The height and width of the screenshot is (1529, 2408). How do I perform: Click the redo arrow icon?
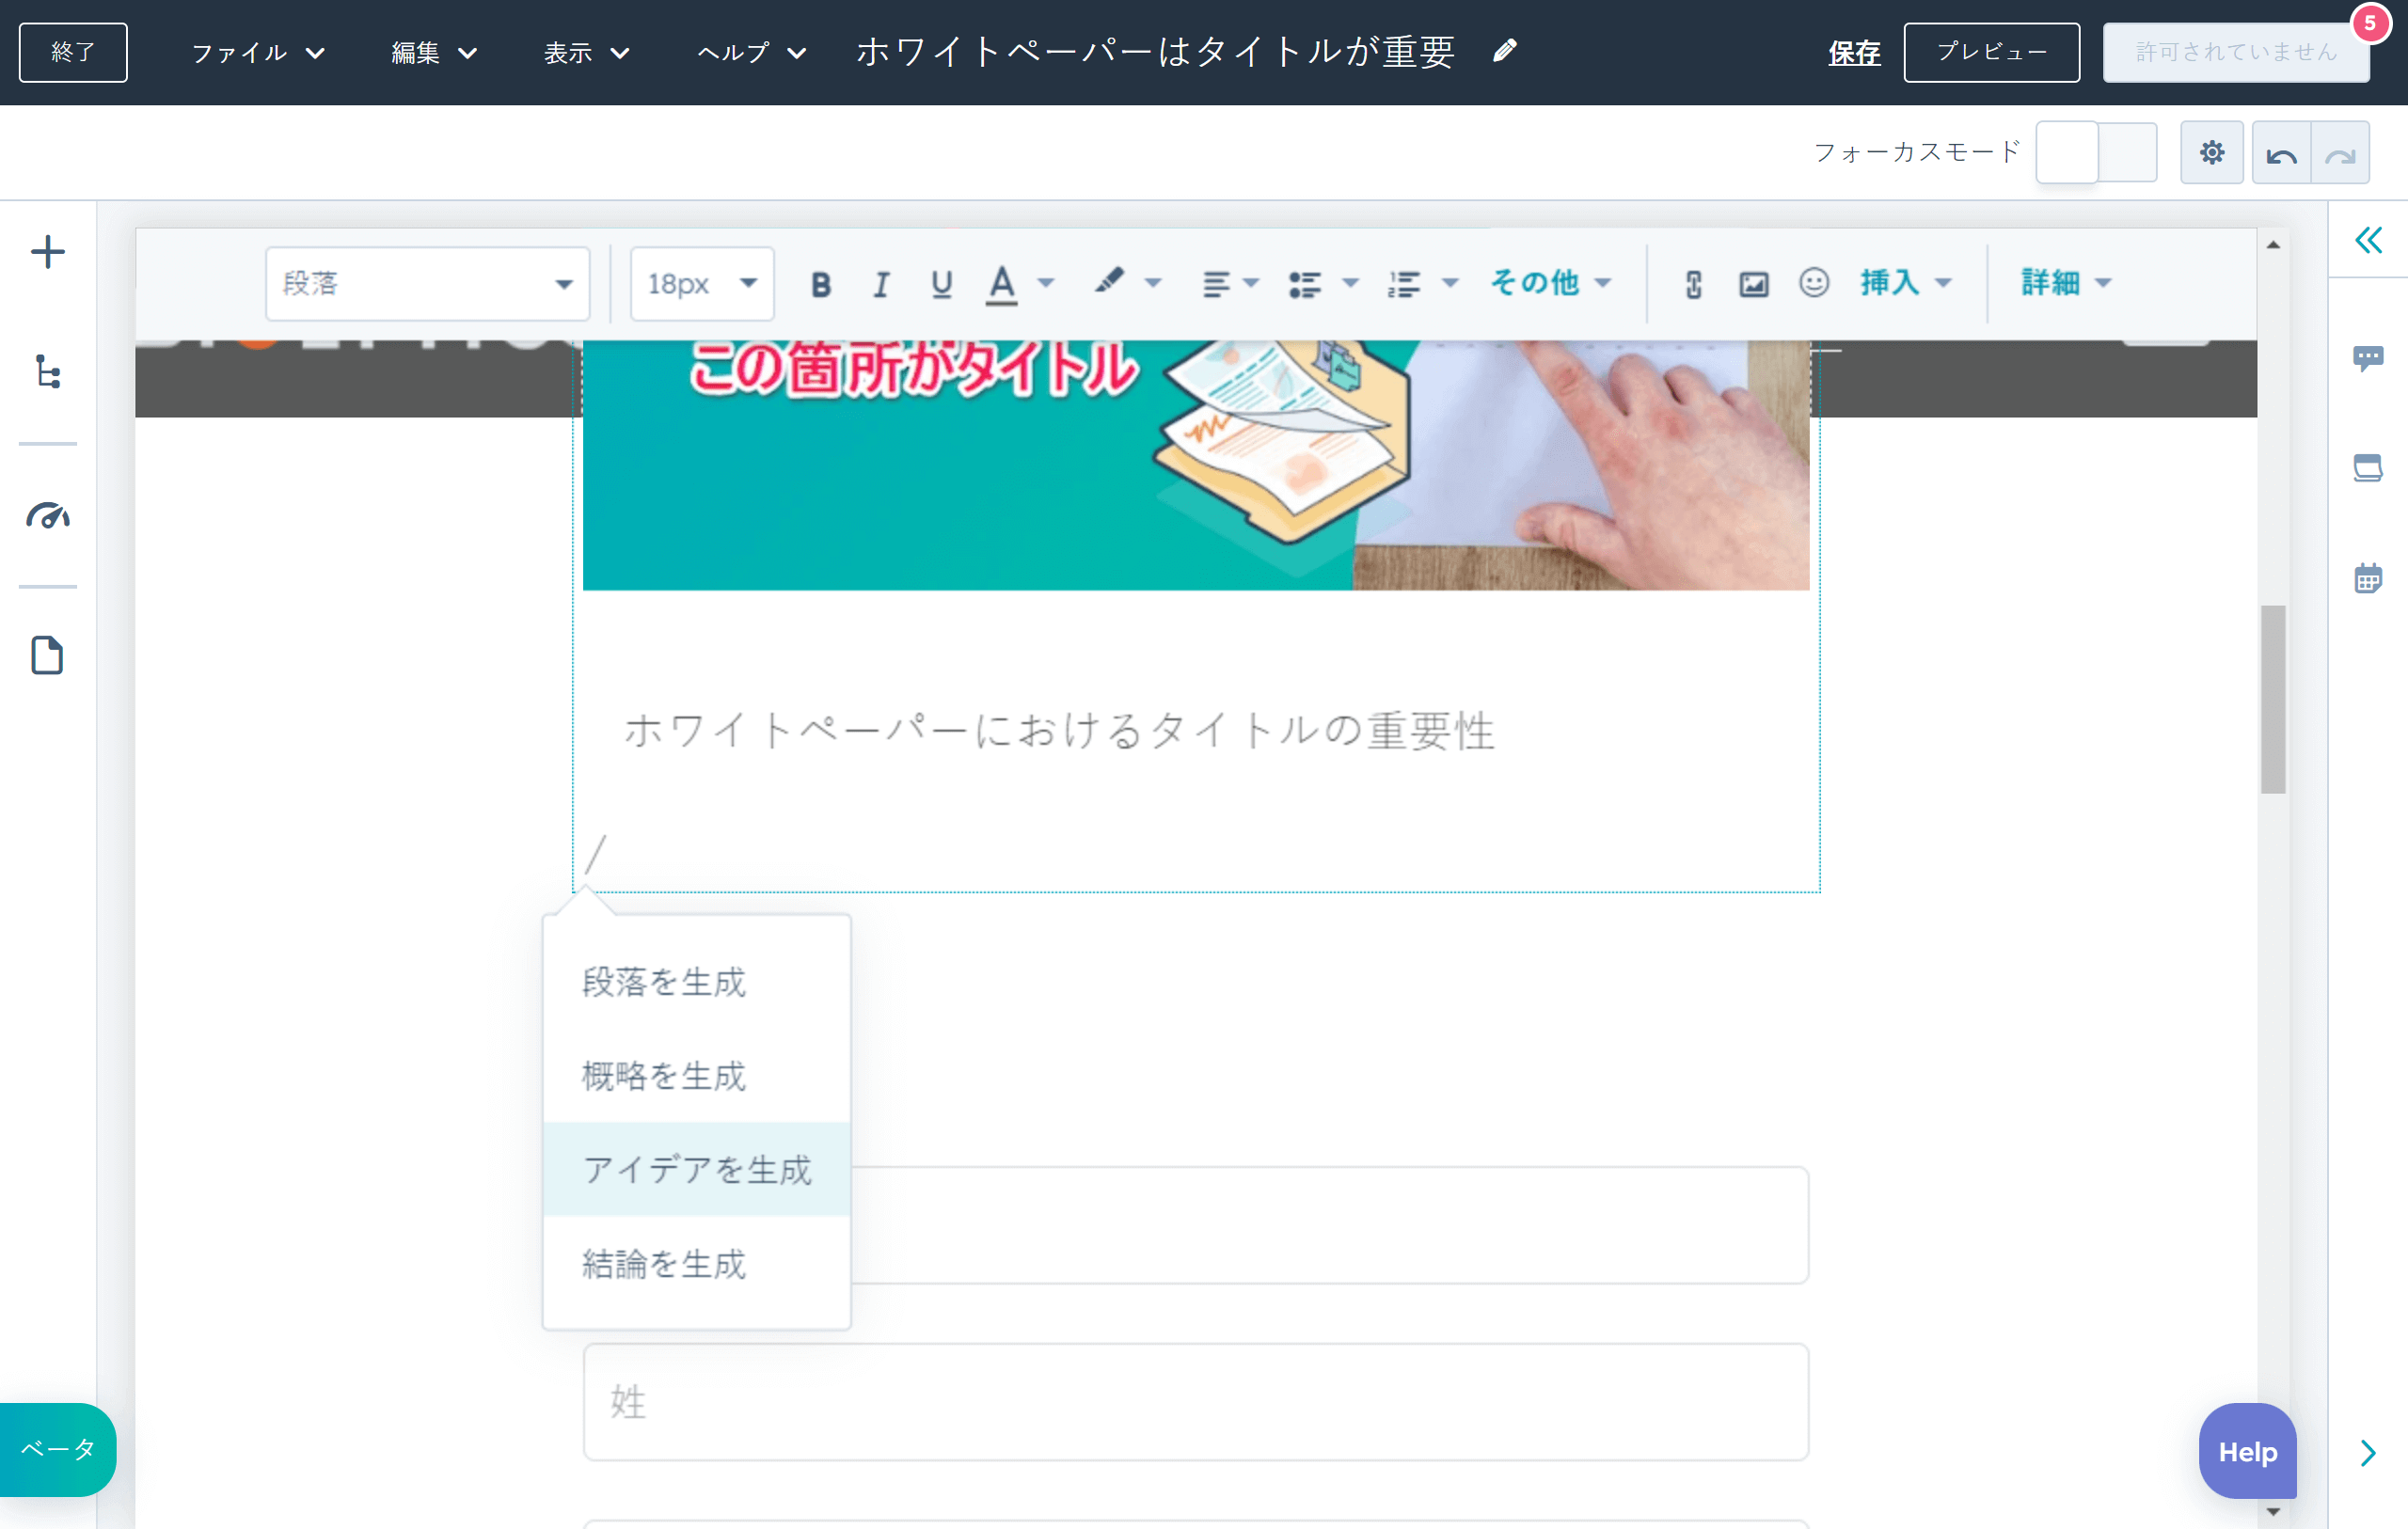[2340, 154]
